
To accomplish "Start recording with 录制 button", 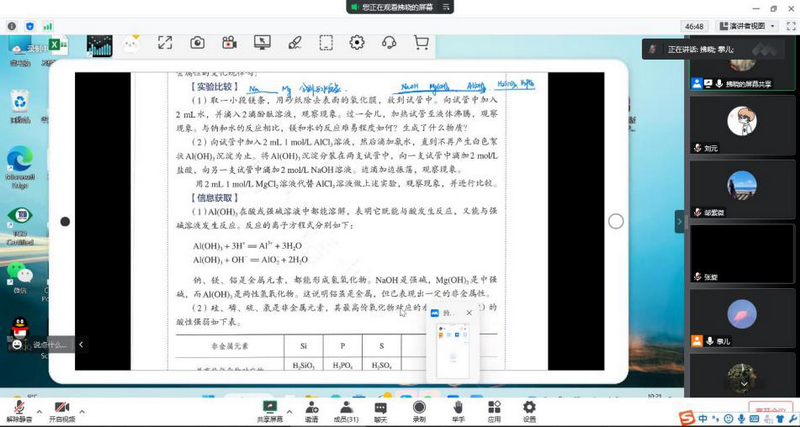I will coord(419,409).
